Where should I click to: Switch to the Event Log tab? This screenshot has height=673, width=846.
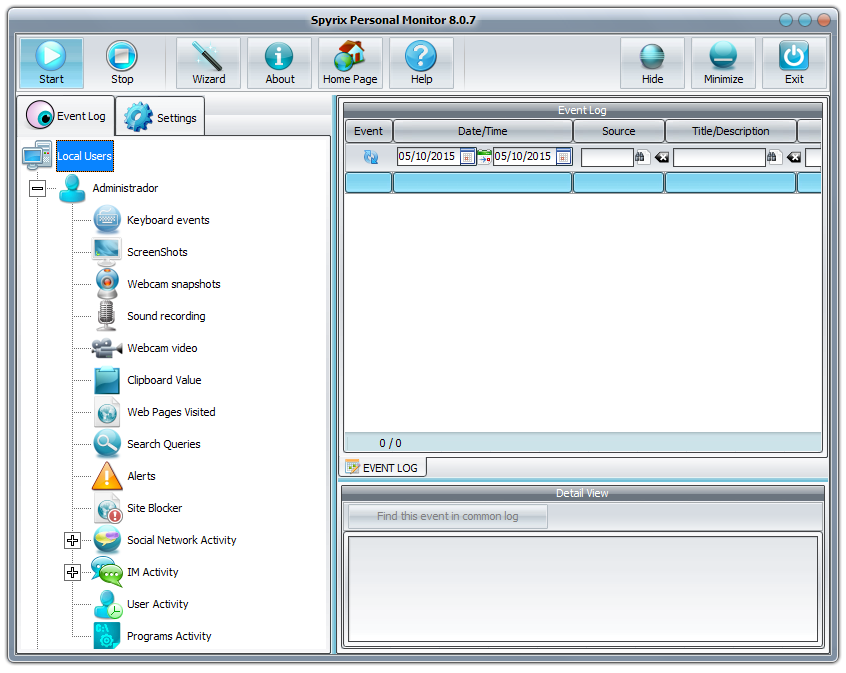66,115
